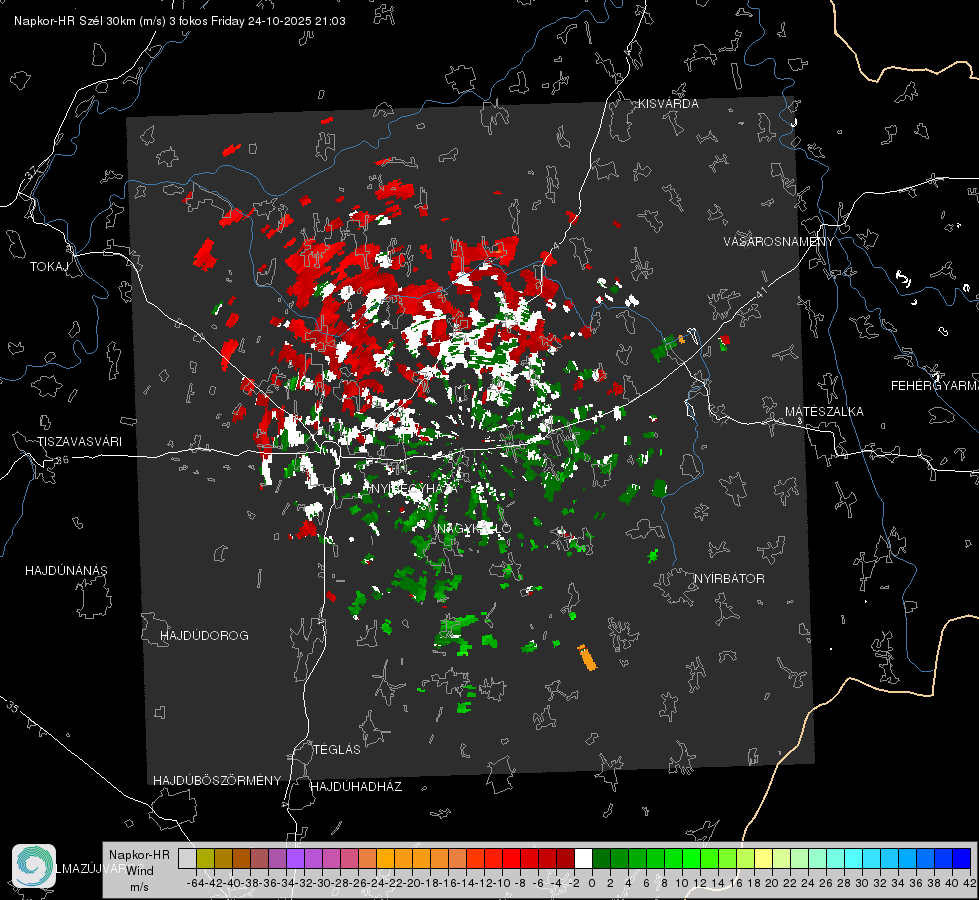
Task: Click the road number 36 near Tiszavasvári
Action: tap(62, 460)
